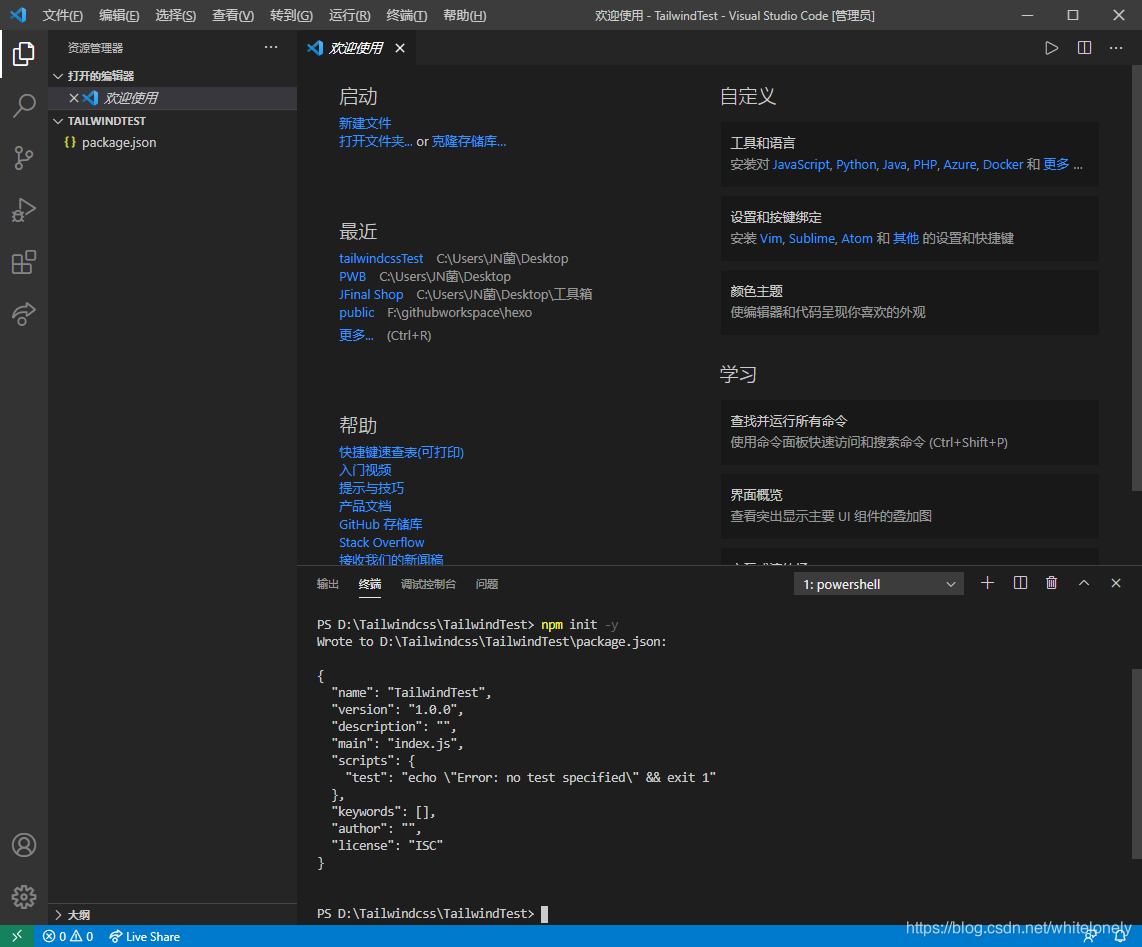Open the GitHub 存储库 link
The image size is (1142, 947).
(380, 524)
